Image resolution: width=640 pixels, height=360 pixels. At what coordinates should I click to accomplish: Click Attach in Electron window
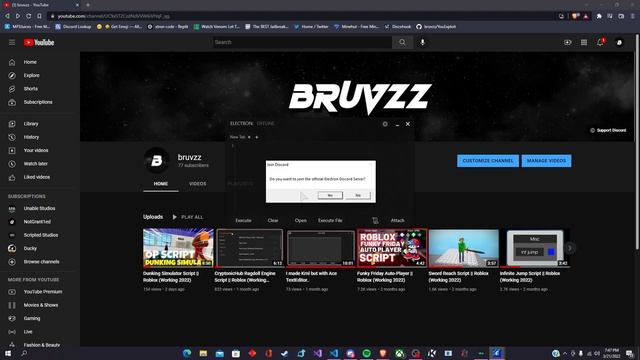click(397, 220)
